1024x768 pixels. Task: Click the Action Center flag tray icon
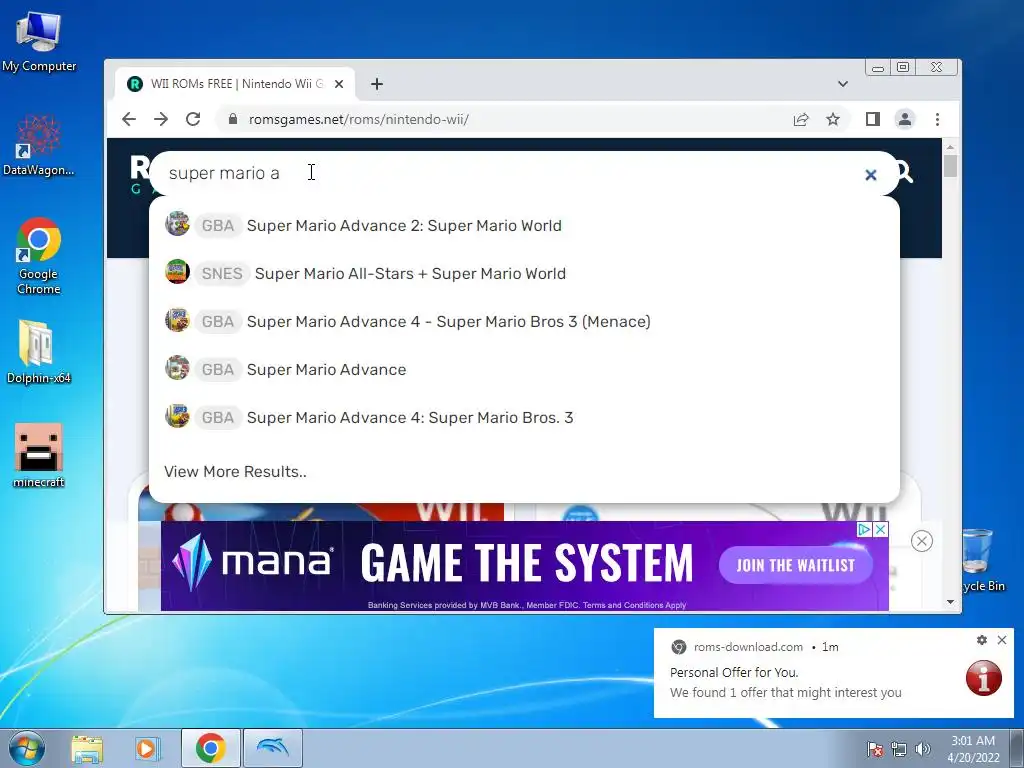[875, 749]
